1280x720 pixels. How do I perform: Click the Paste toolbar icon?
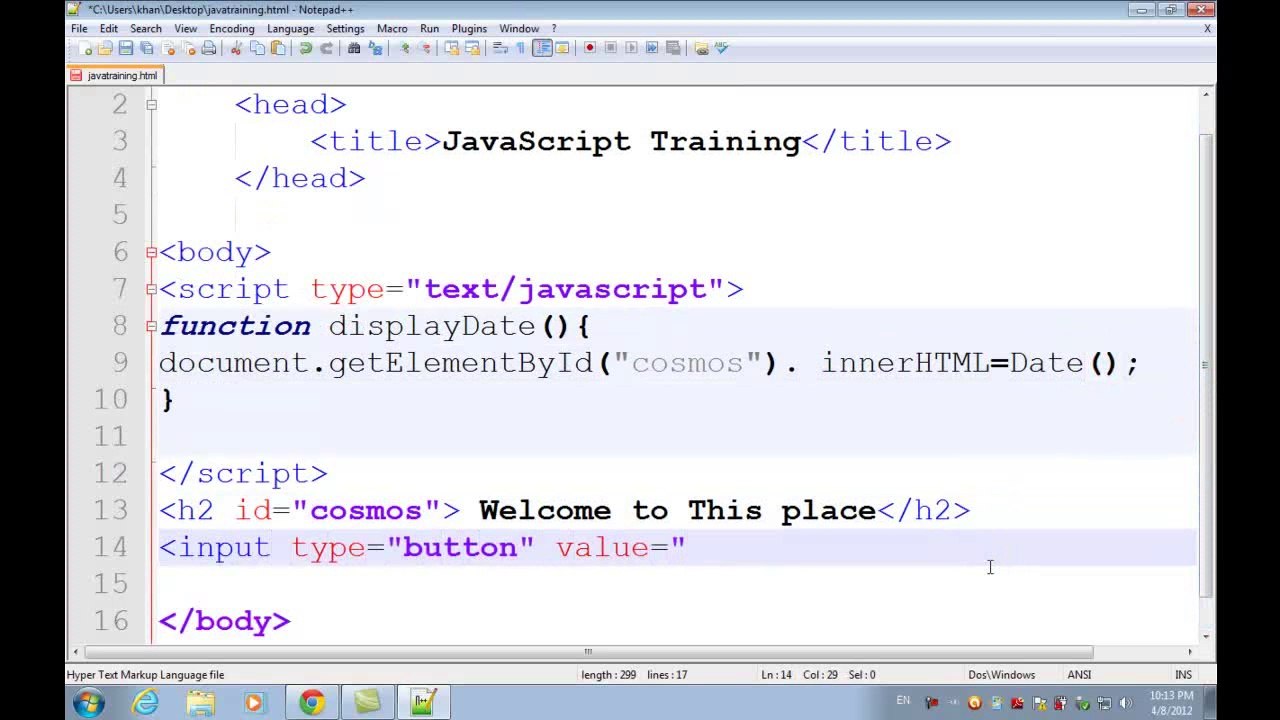point(279,48)
